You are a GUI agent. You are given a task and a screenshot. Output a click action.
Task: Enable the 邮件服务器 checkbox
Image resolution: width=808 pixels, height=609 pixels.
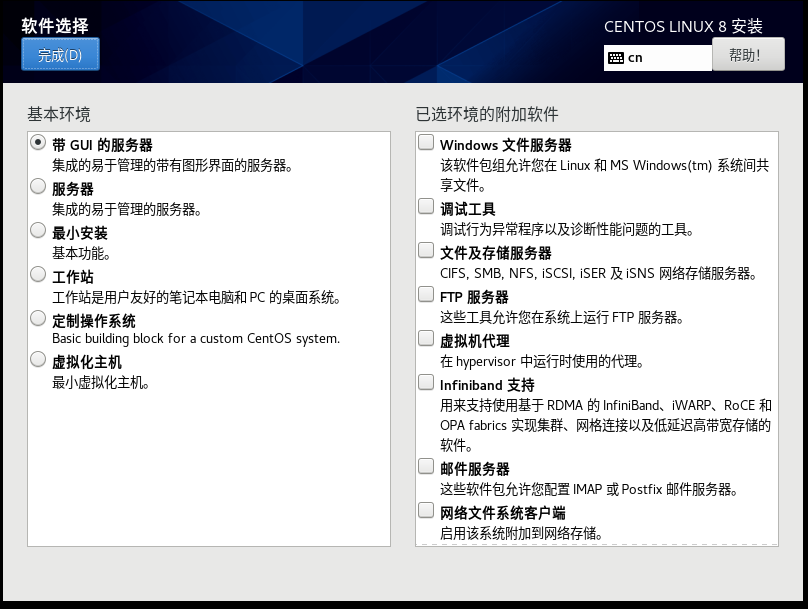[x=426, y=466]
